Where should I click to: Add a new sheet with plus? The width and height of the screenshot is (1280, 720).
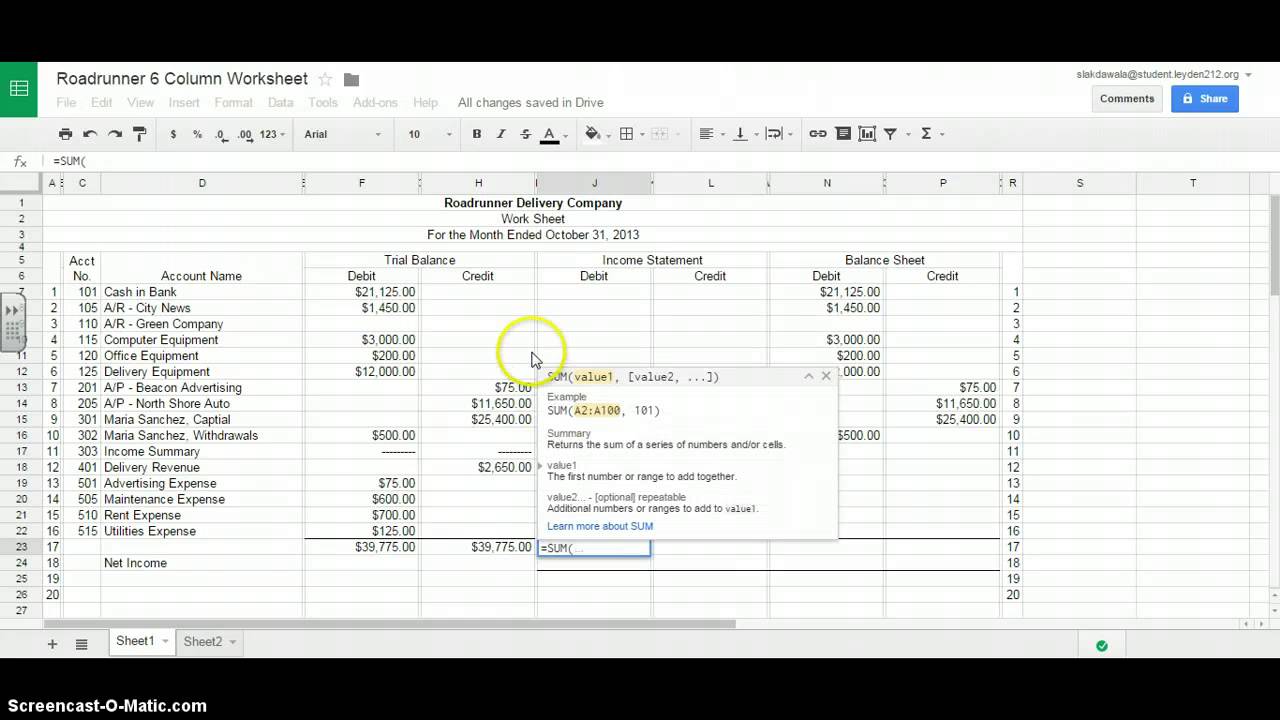coord(52,644)
